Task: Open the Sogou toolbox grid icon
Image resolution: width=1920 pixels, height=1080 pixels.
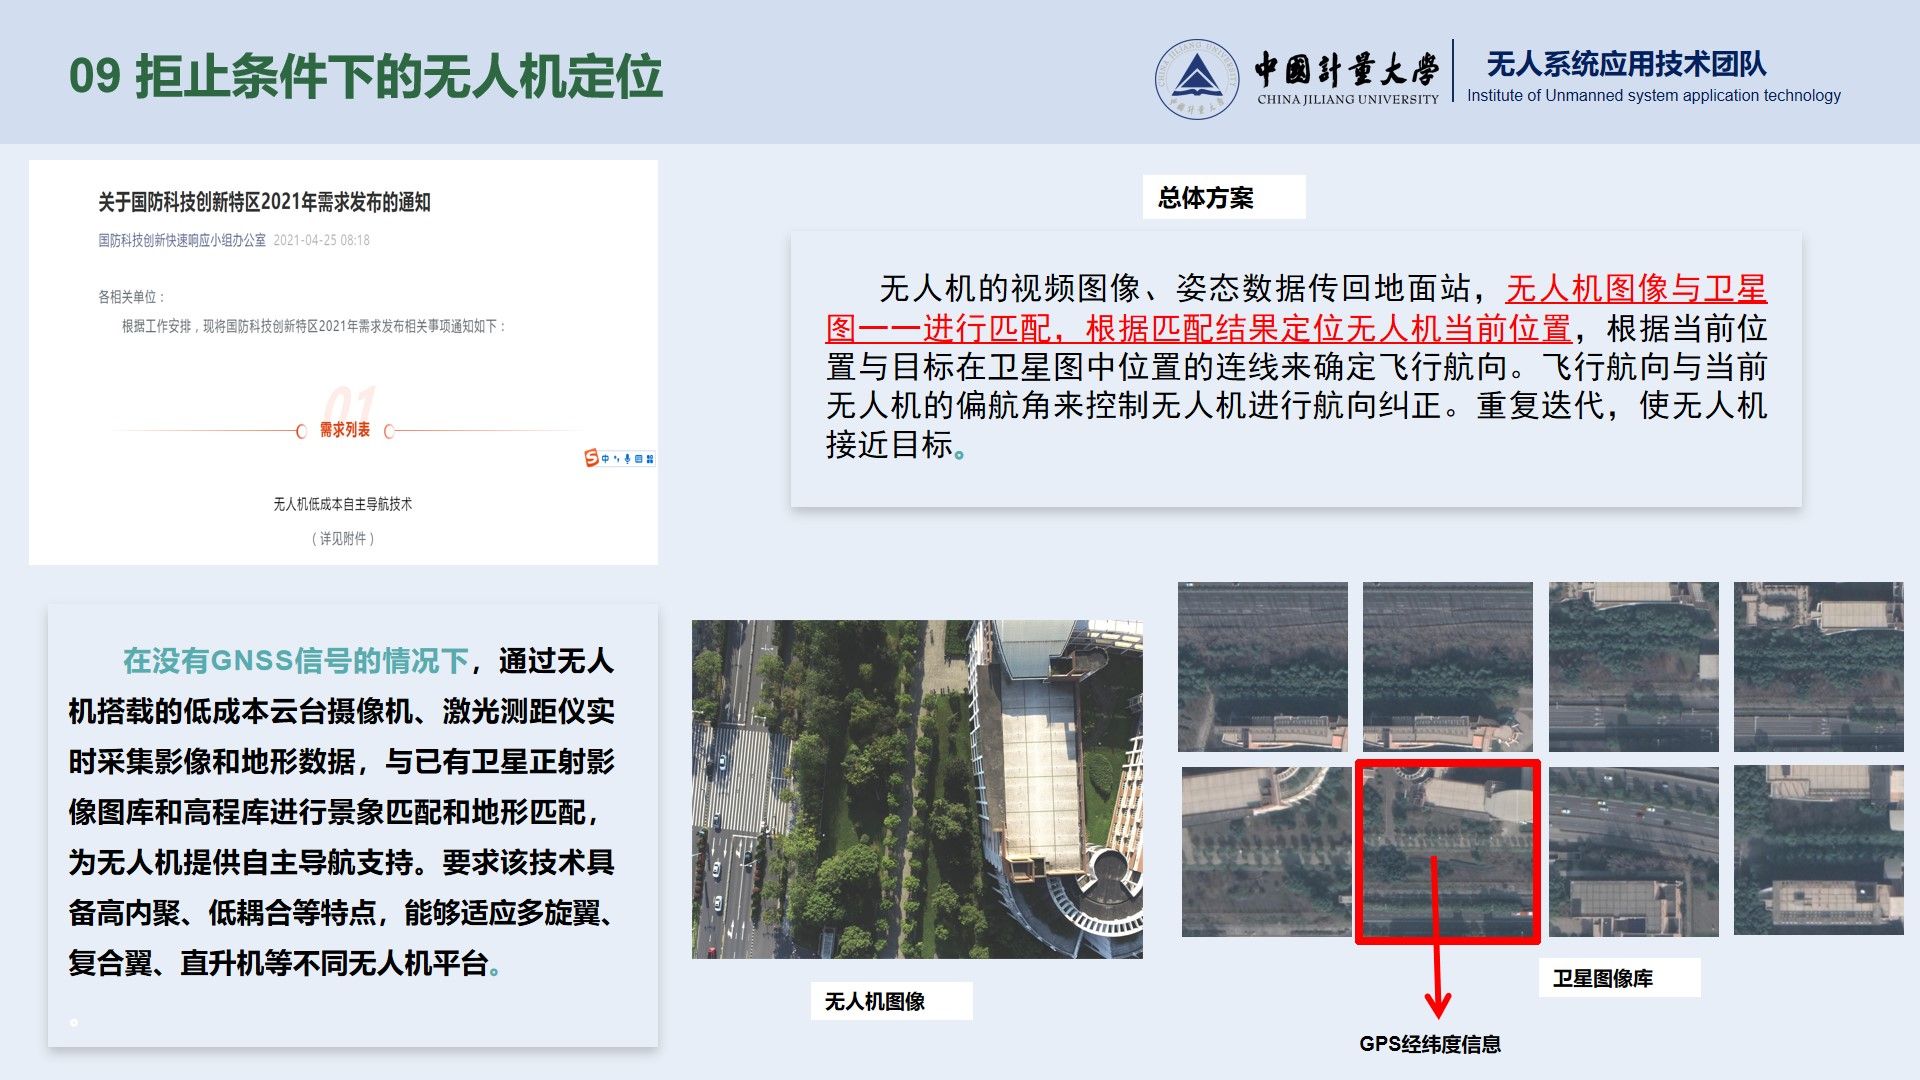Action: 650,459
